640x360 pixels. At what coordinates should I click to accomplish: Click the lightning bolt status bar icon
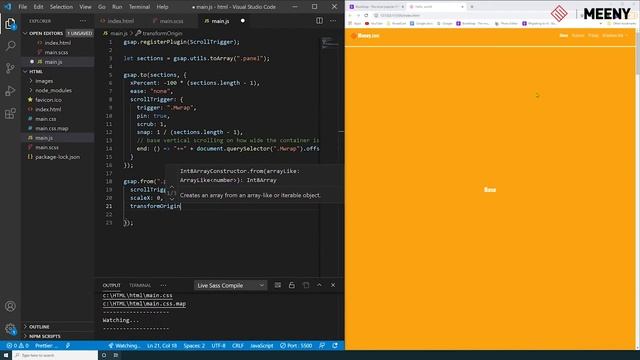point(68,346)
